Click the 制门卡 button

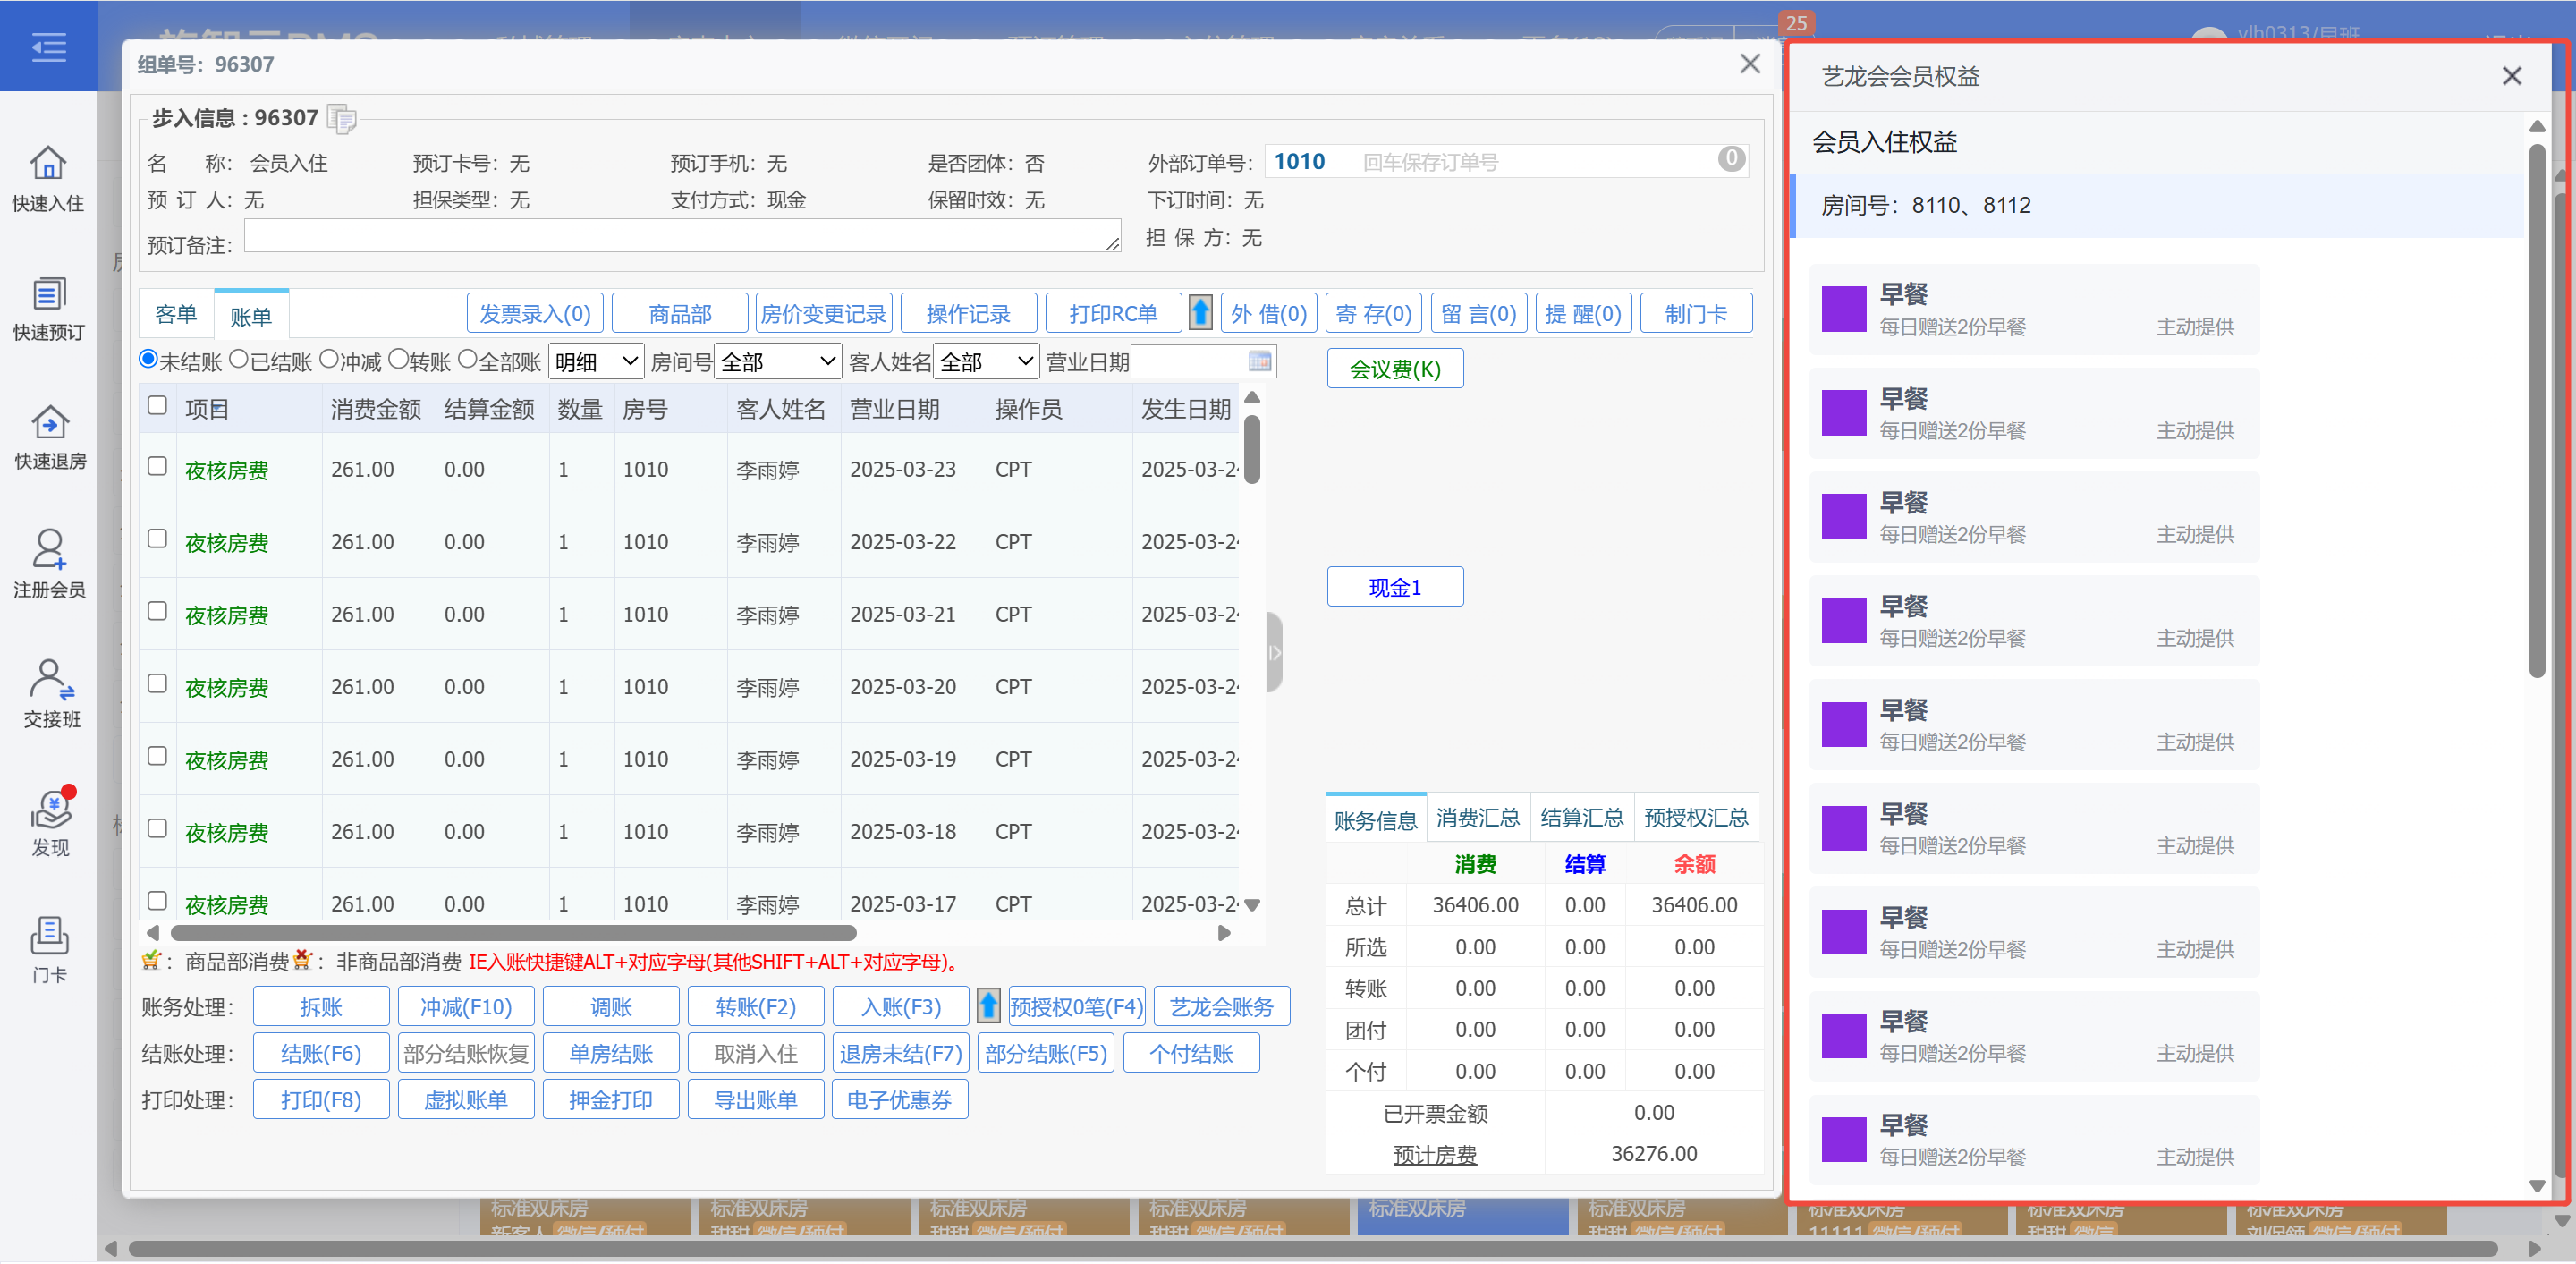pyautogui.click(x=1696, y=313)
